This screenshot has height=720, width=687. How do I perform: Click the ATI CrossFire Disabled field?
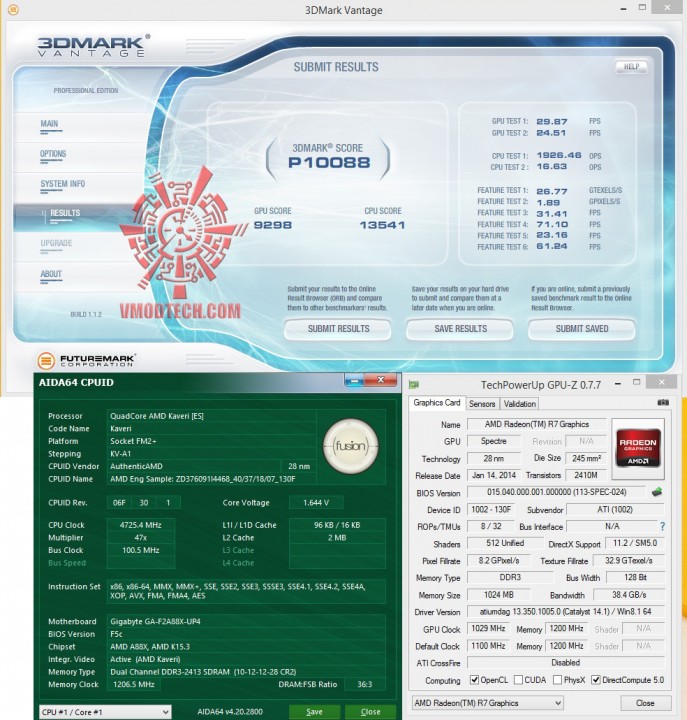point(566,663)
